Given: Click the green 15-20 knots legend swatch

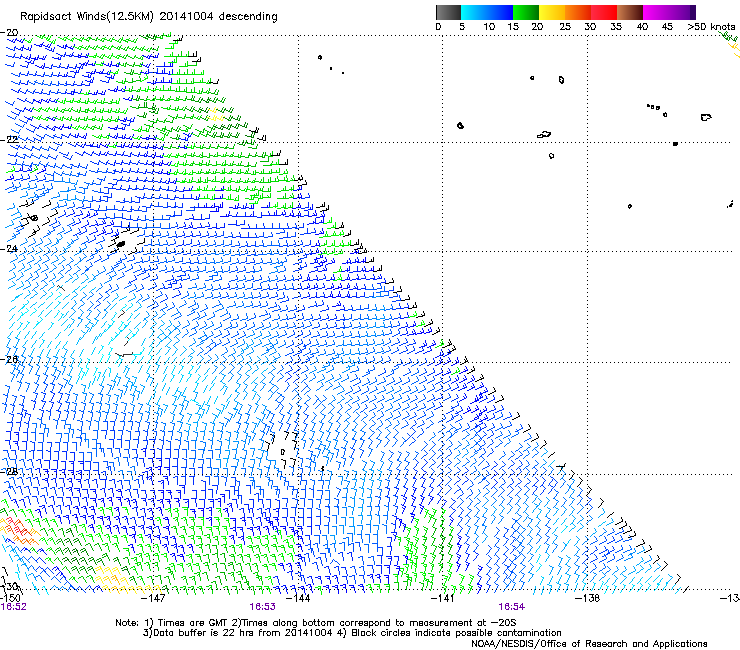Looking at the screenshot, I should point(526,12).
